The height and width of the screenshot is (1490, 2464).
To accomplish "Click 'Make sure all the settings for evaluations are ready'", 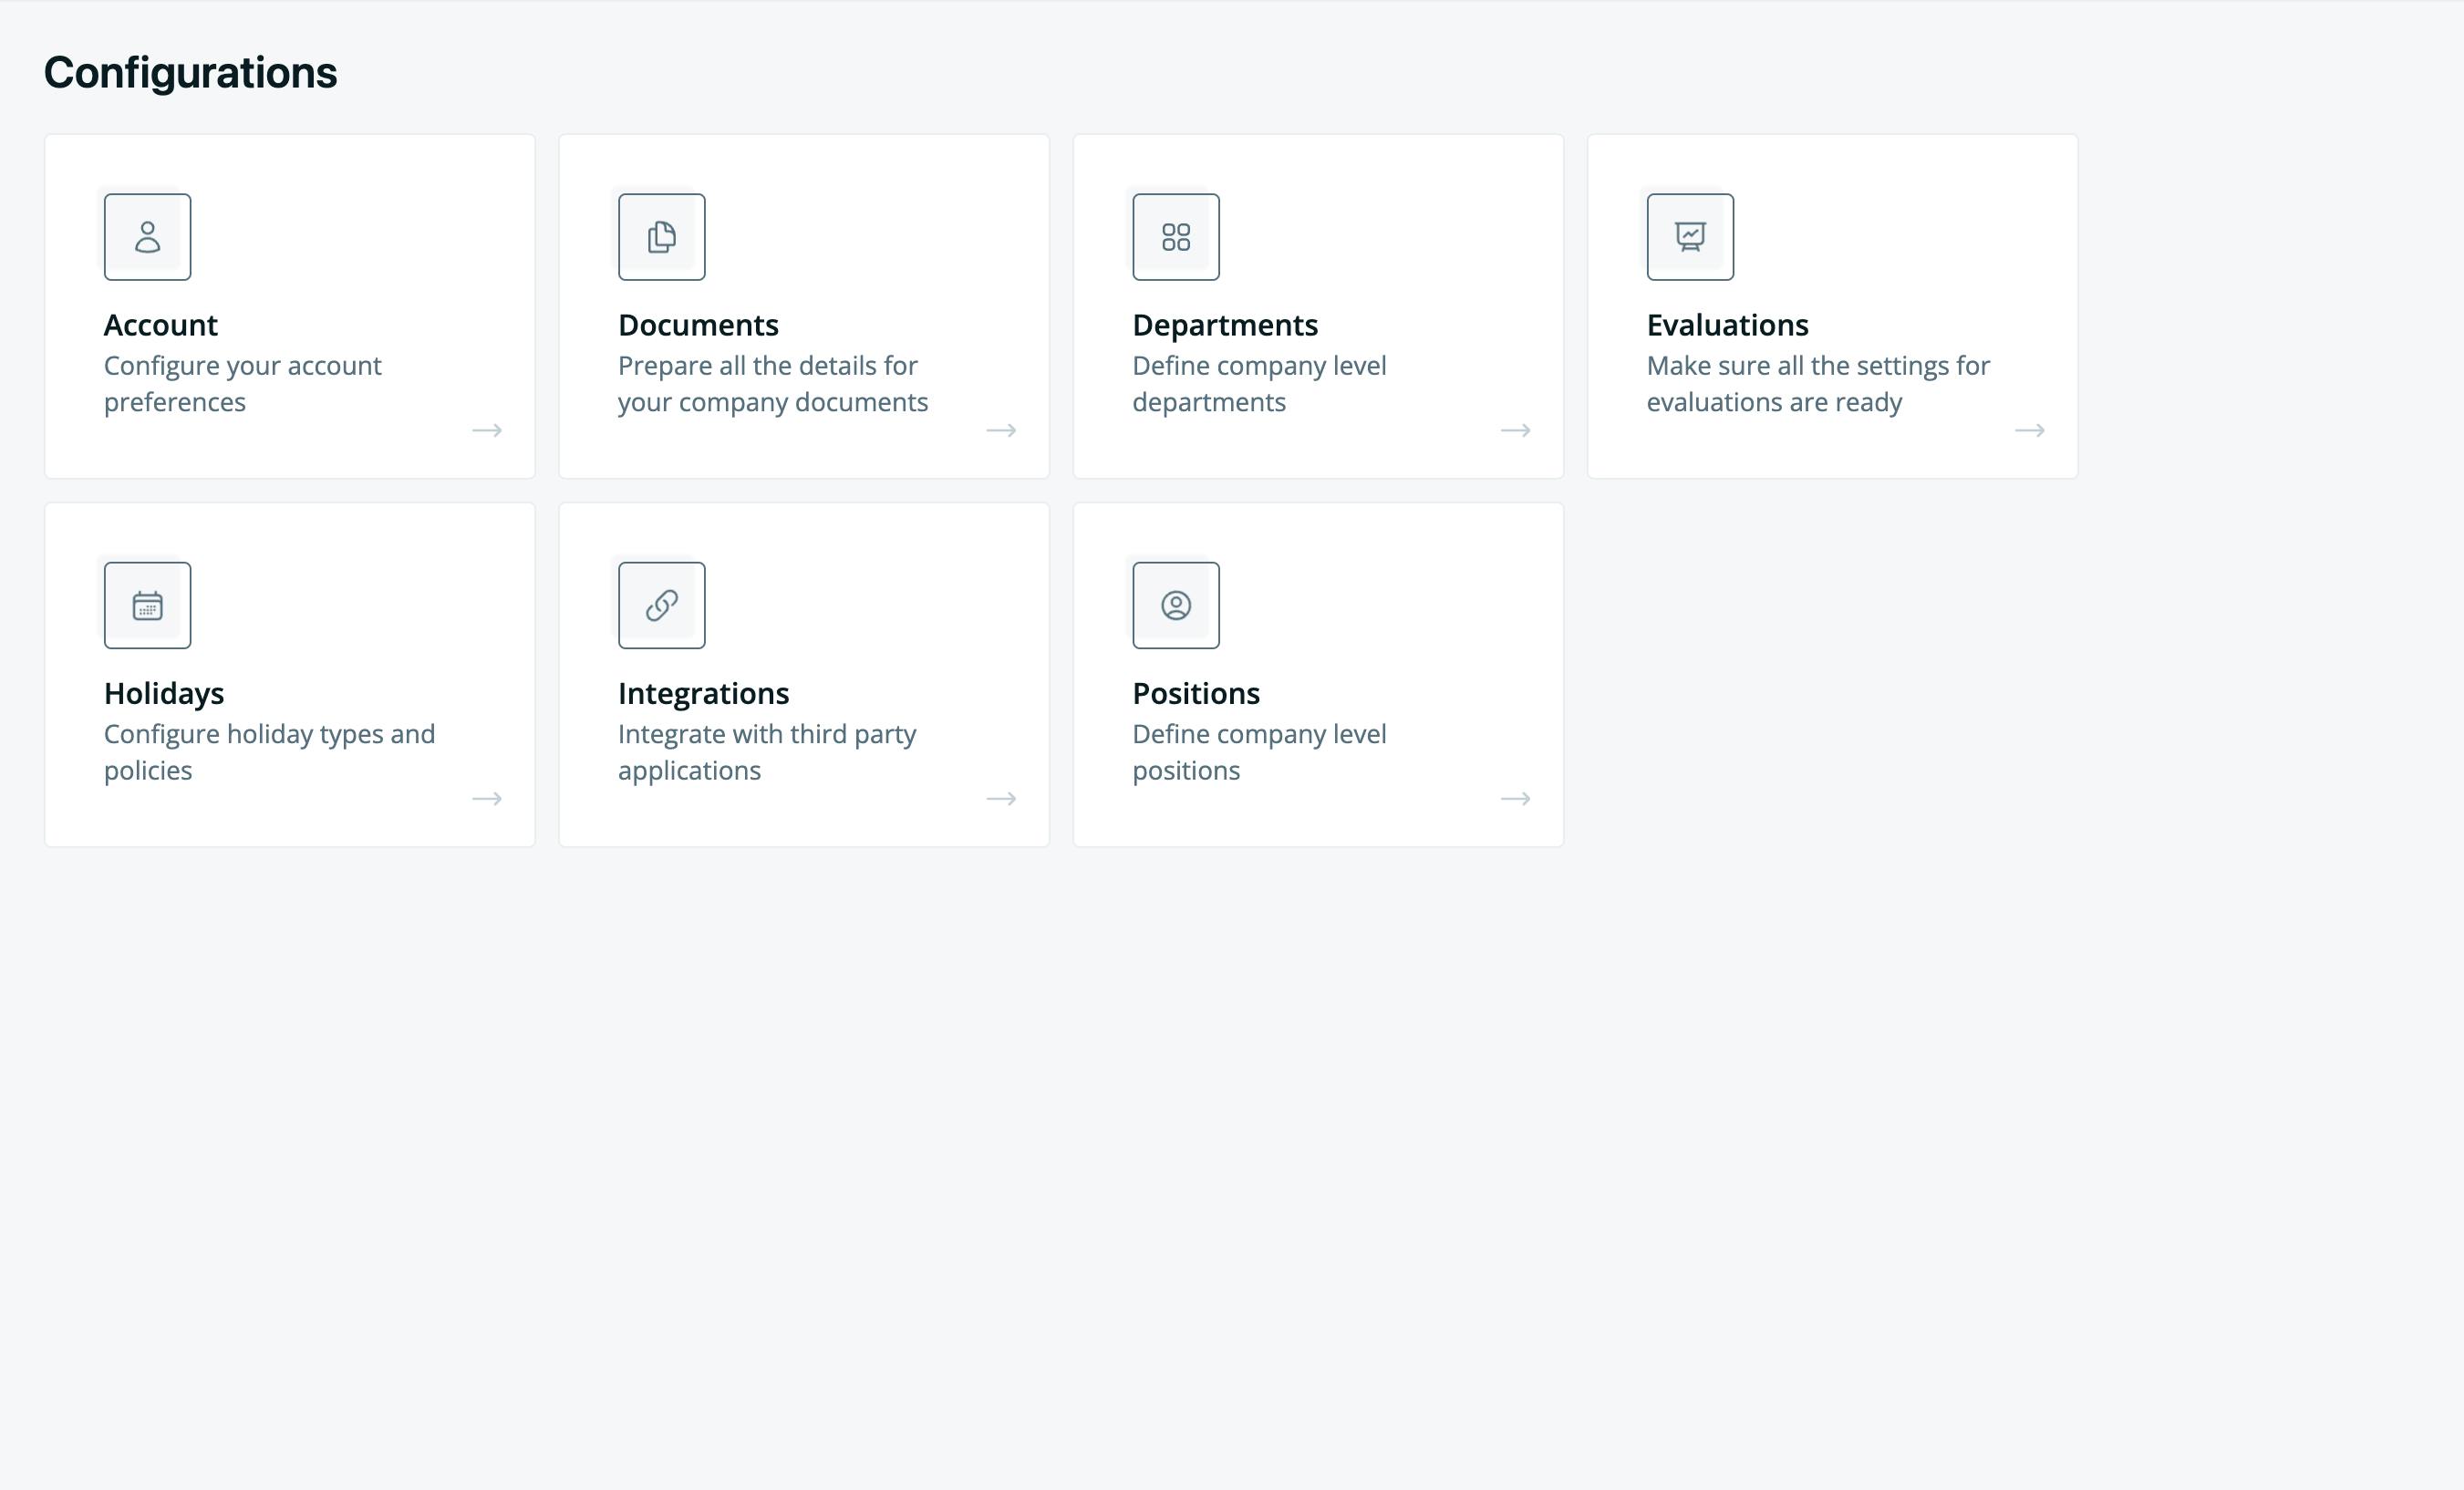I will (1818, 383).
